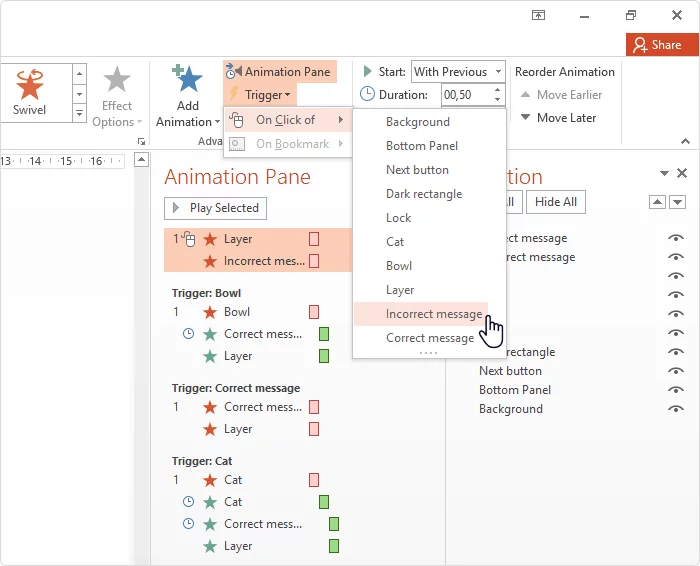
Task: Toggle visibility of Correct message object
Action: 676,238
